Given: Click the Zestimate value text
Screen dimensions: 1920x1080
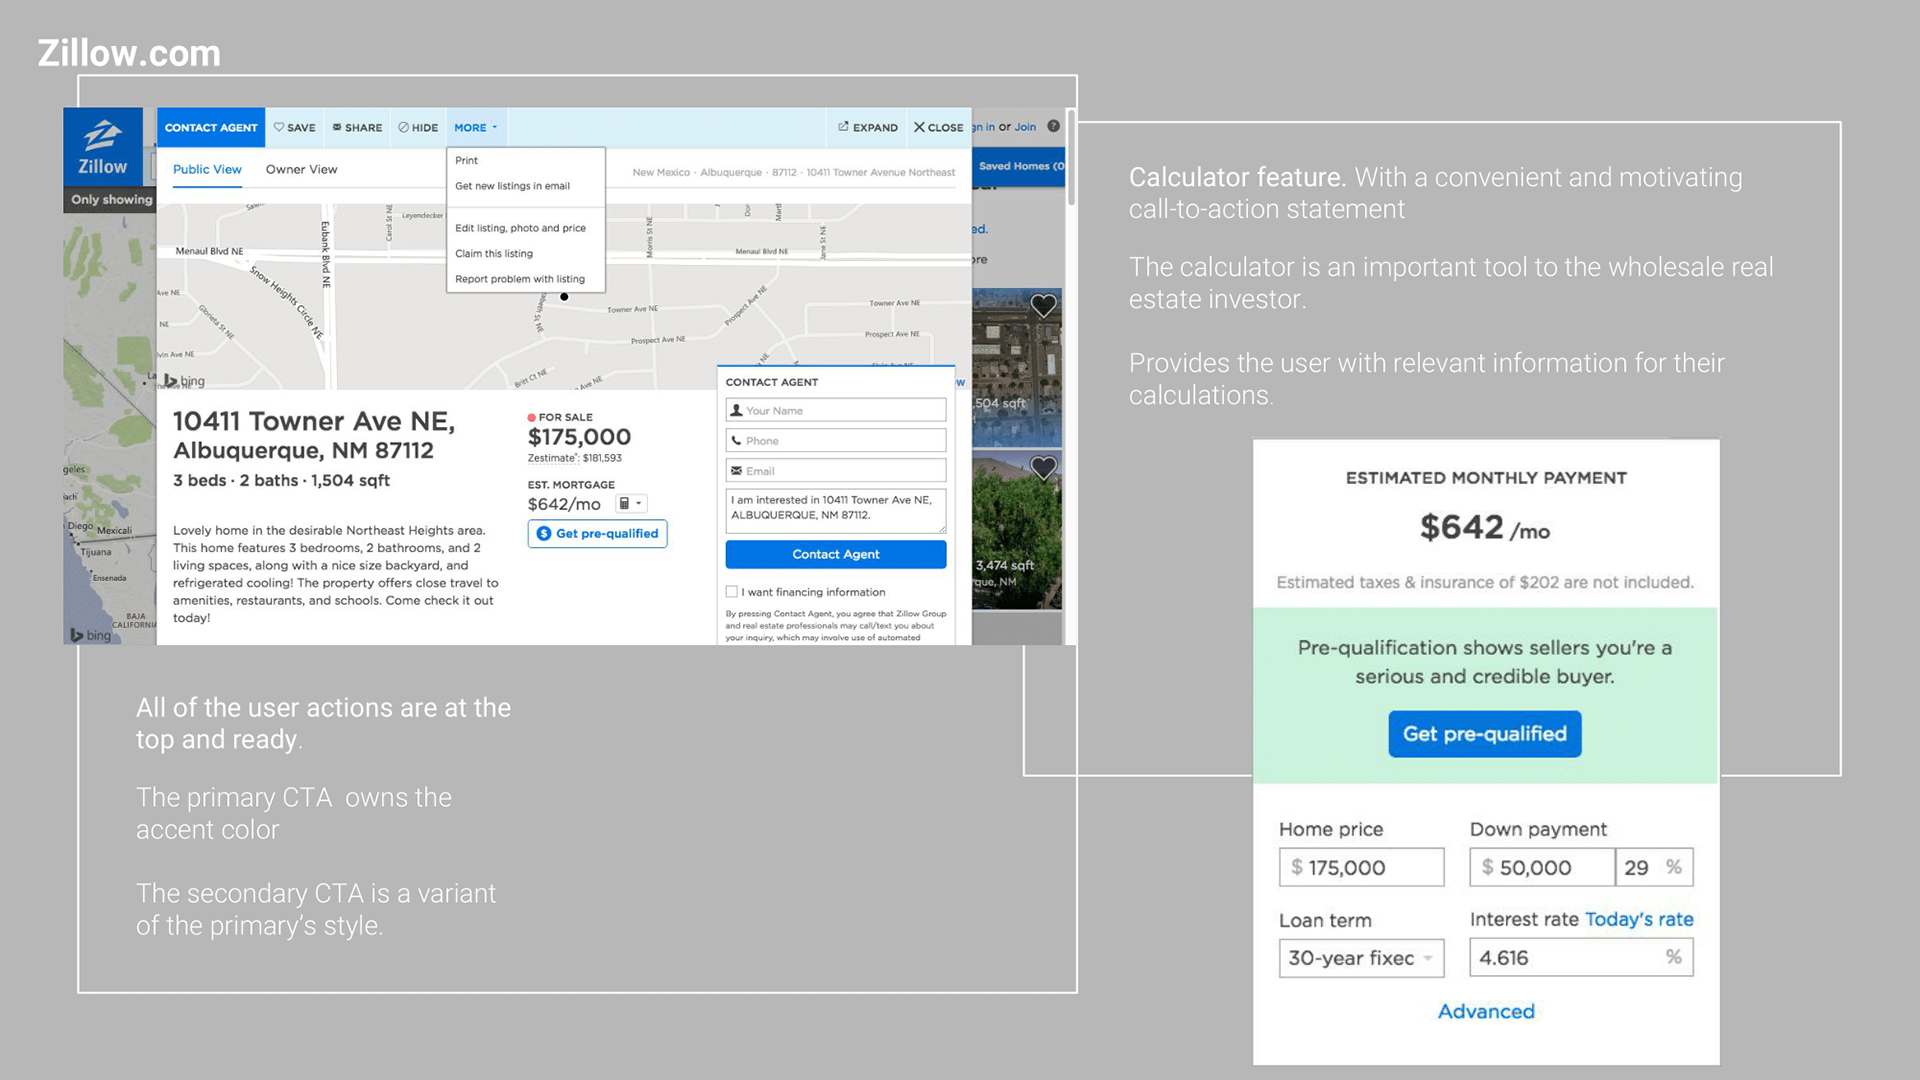Looking at the screenshot, I should (575, 459).
